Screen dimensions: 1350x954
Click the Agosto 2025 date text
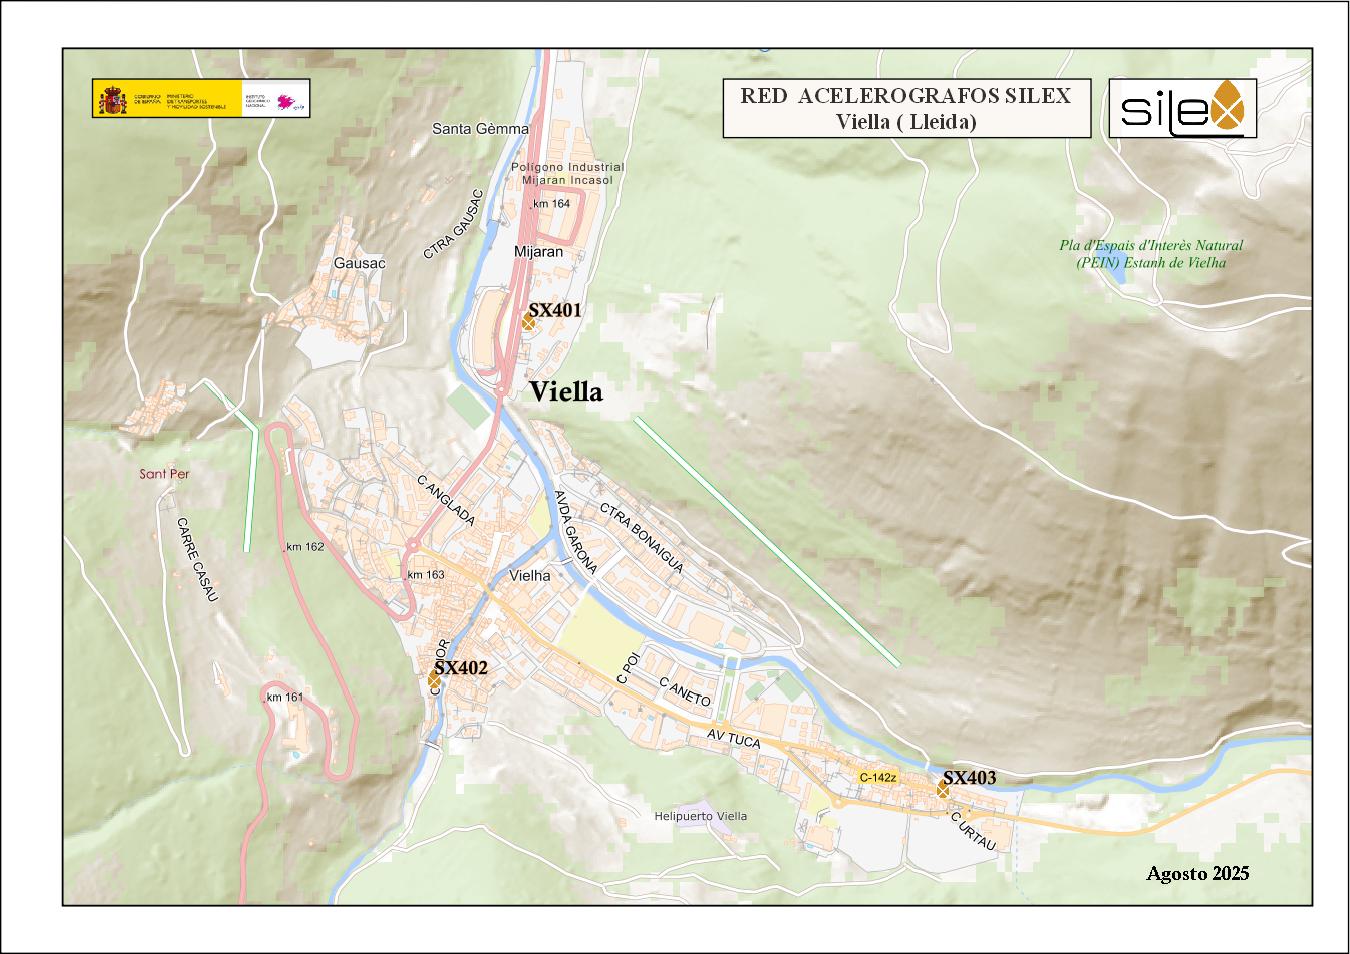click(1197, 873)
